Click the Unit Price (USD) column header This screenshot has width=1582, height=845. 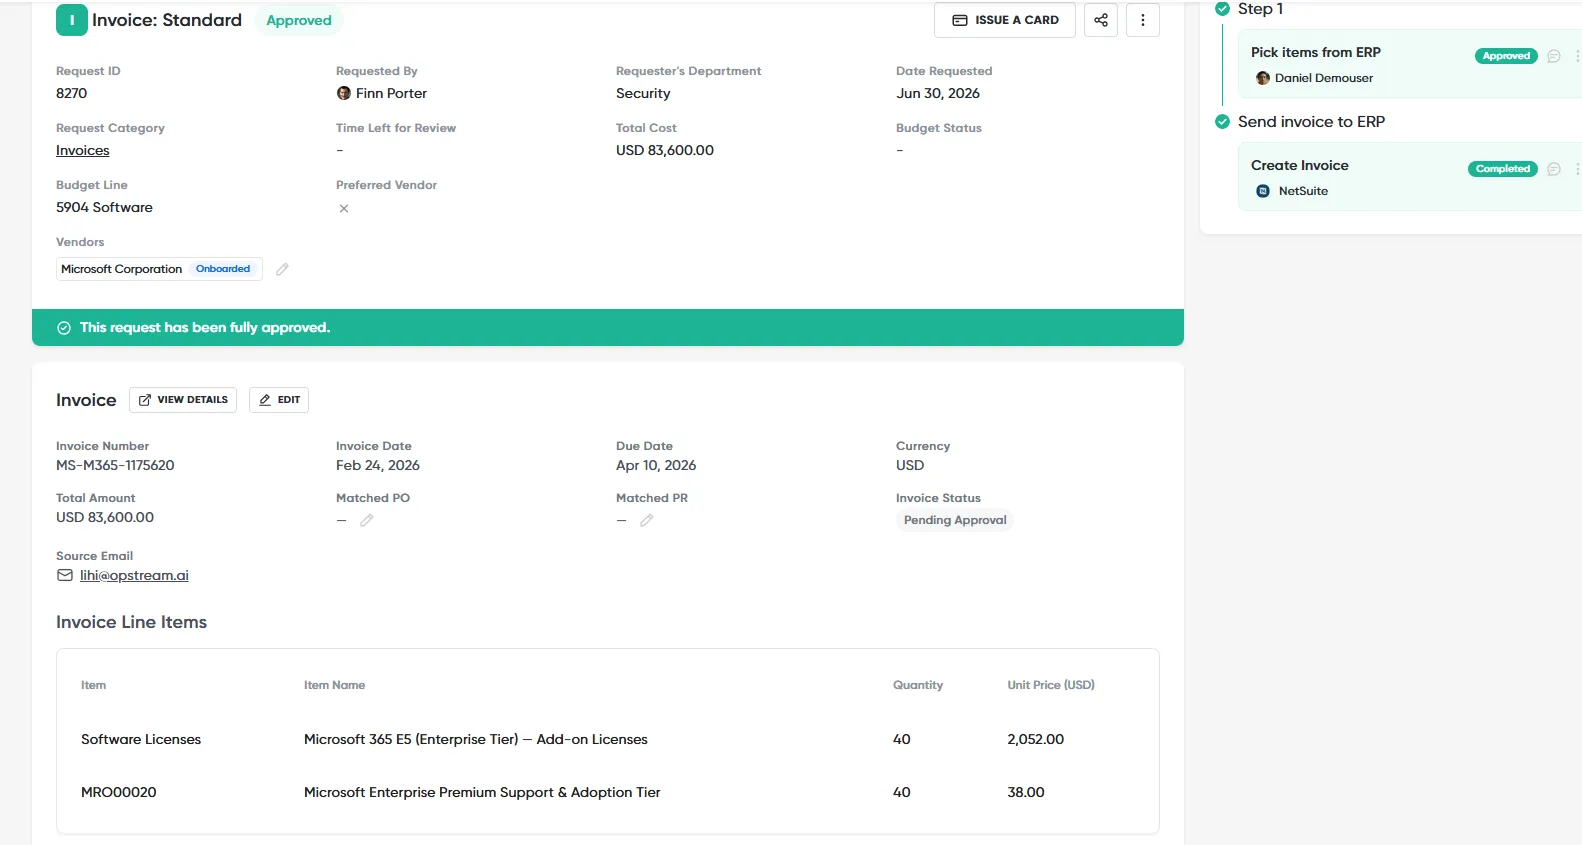coord(1051,685)
